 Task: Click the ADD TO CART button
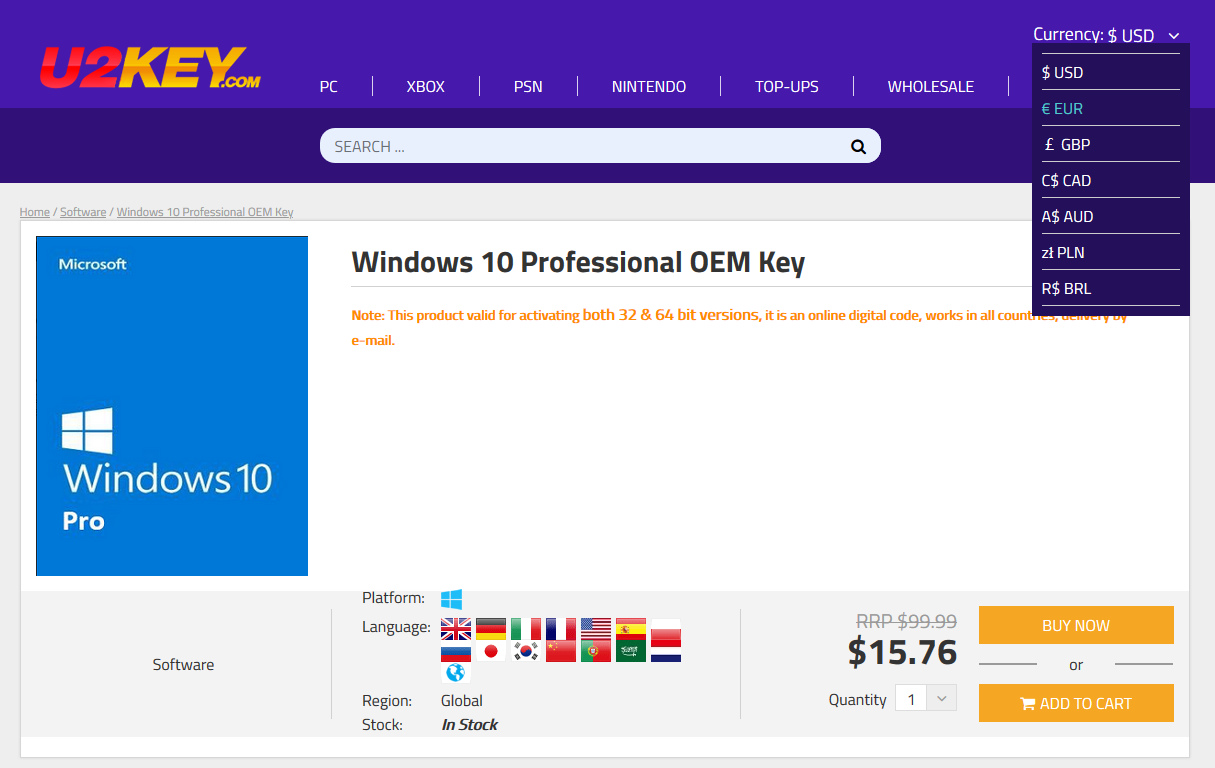tap(1076, 703)
